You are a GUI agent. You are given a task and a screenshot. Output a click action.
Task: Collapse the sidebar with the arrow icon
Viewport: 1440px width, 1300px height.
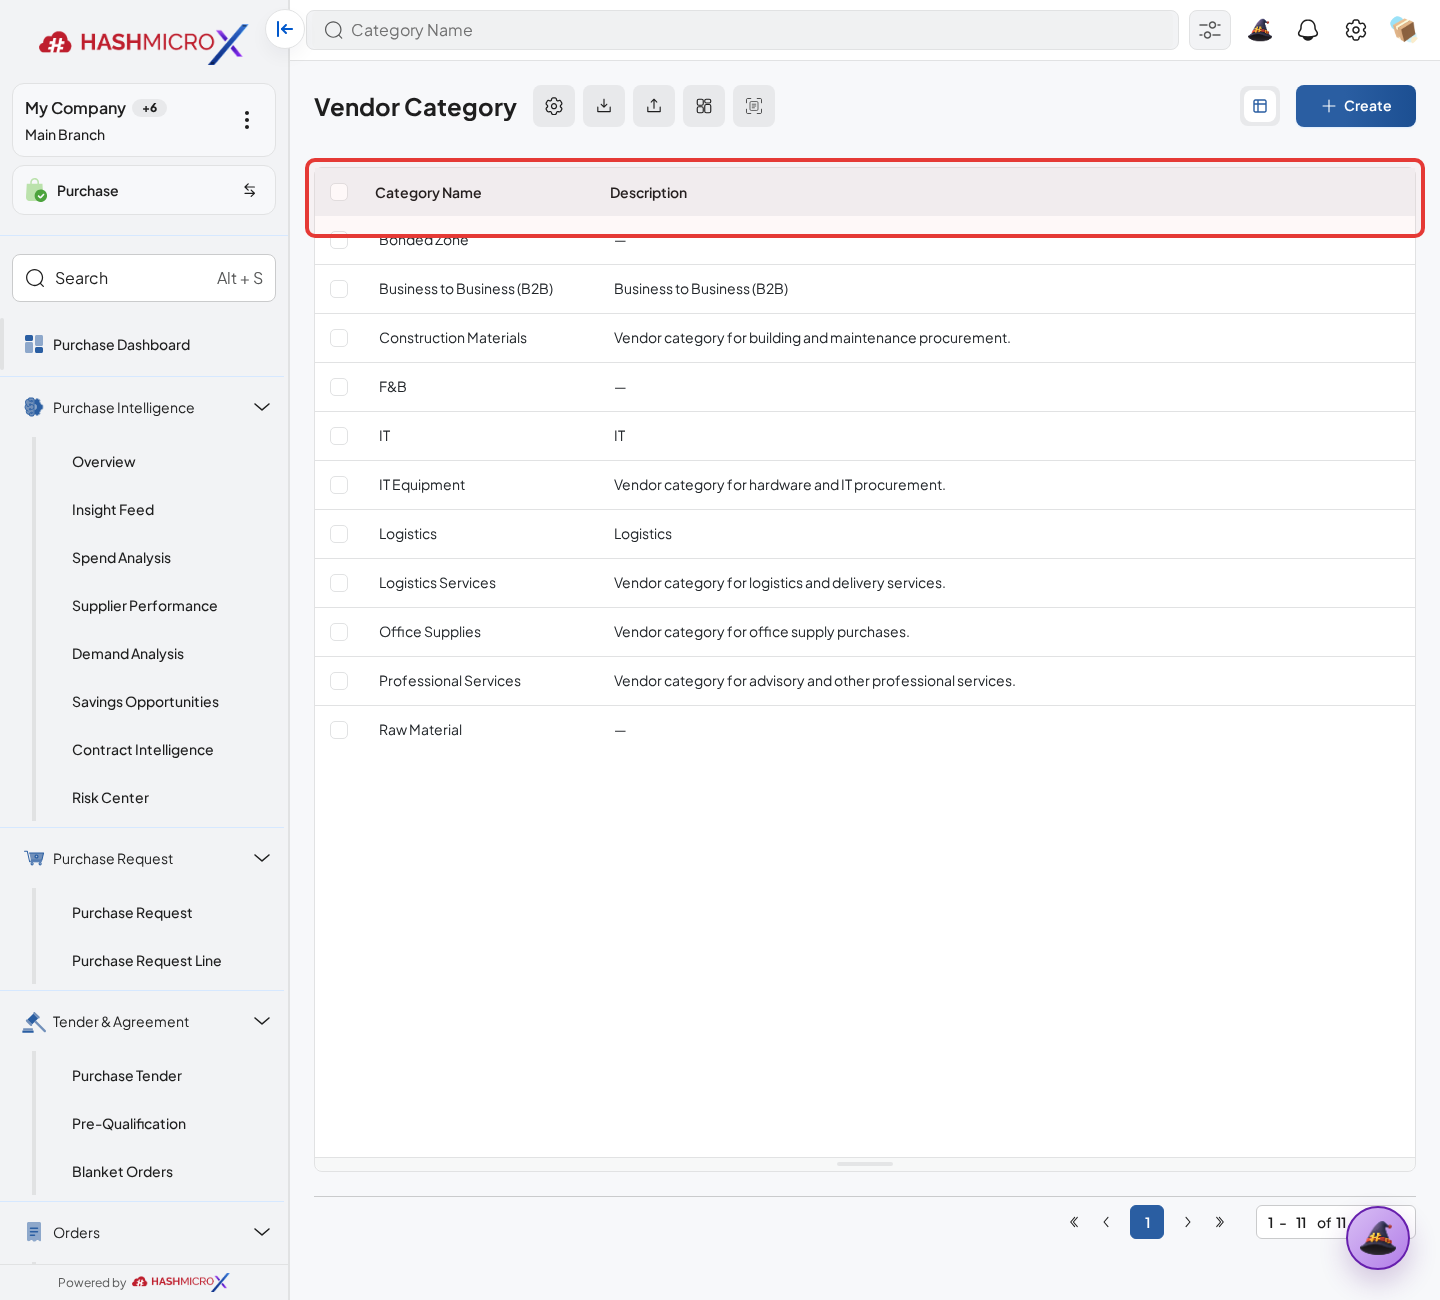click(x=285, y=29)
